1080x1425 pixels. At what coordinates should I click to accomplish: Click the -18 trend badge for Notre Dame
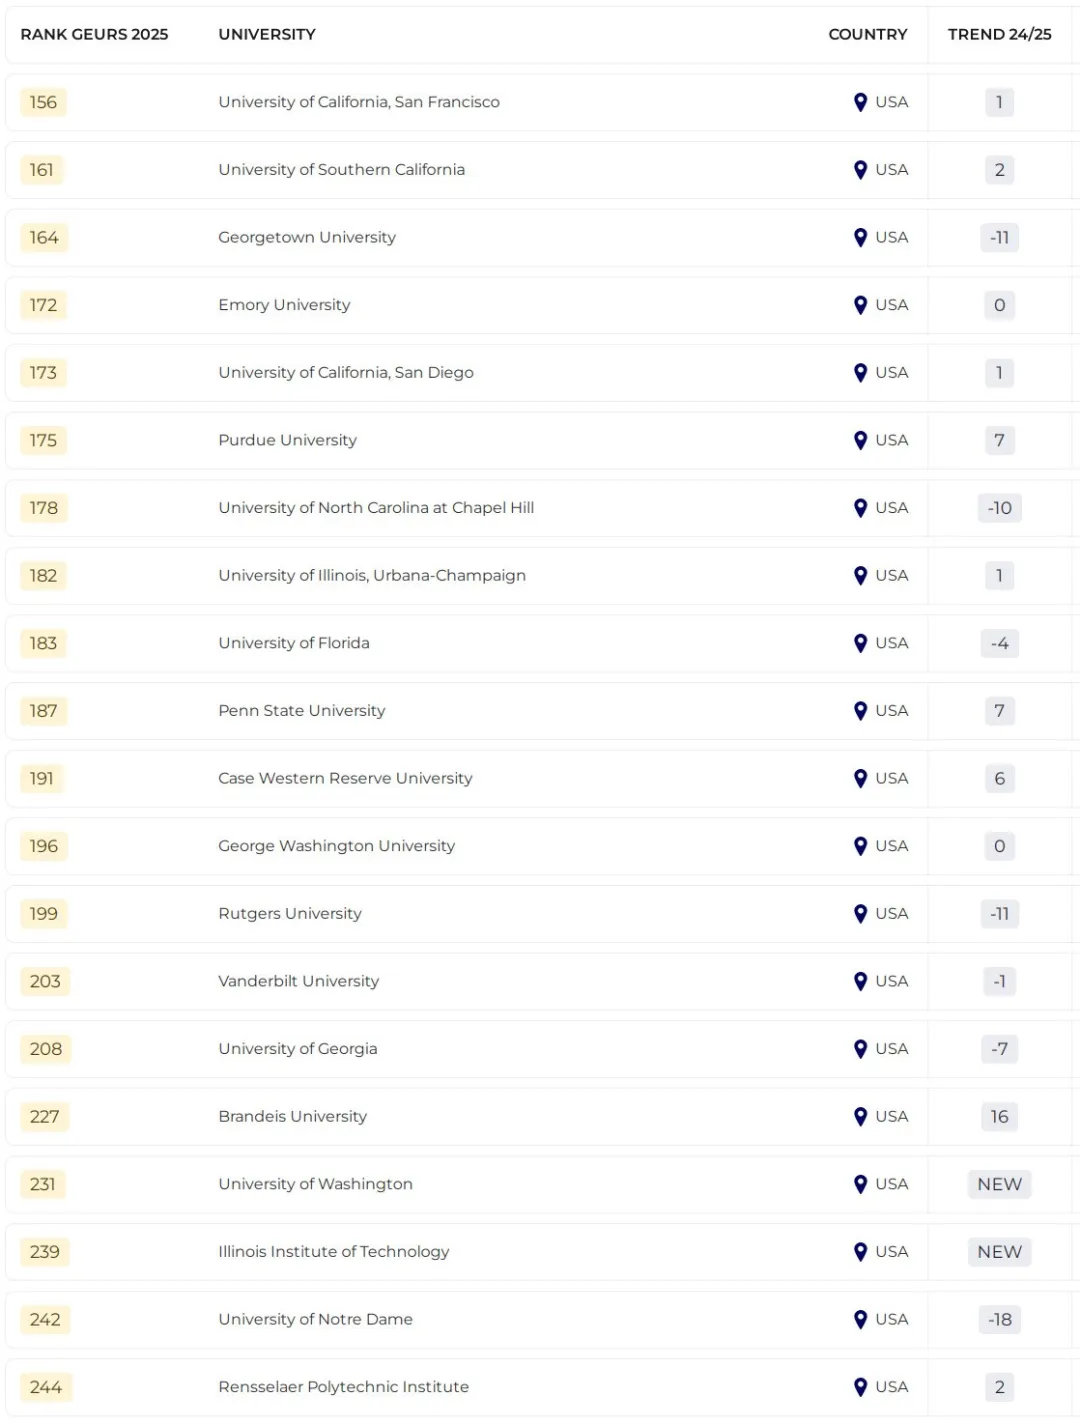click(x=999, y=1320)
